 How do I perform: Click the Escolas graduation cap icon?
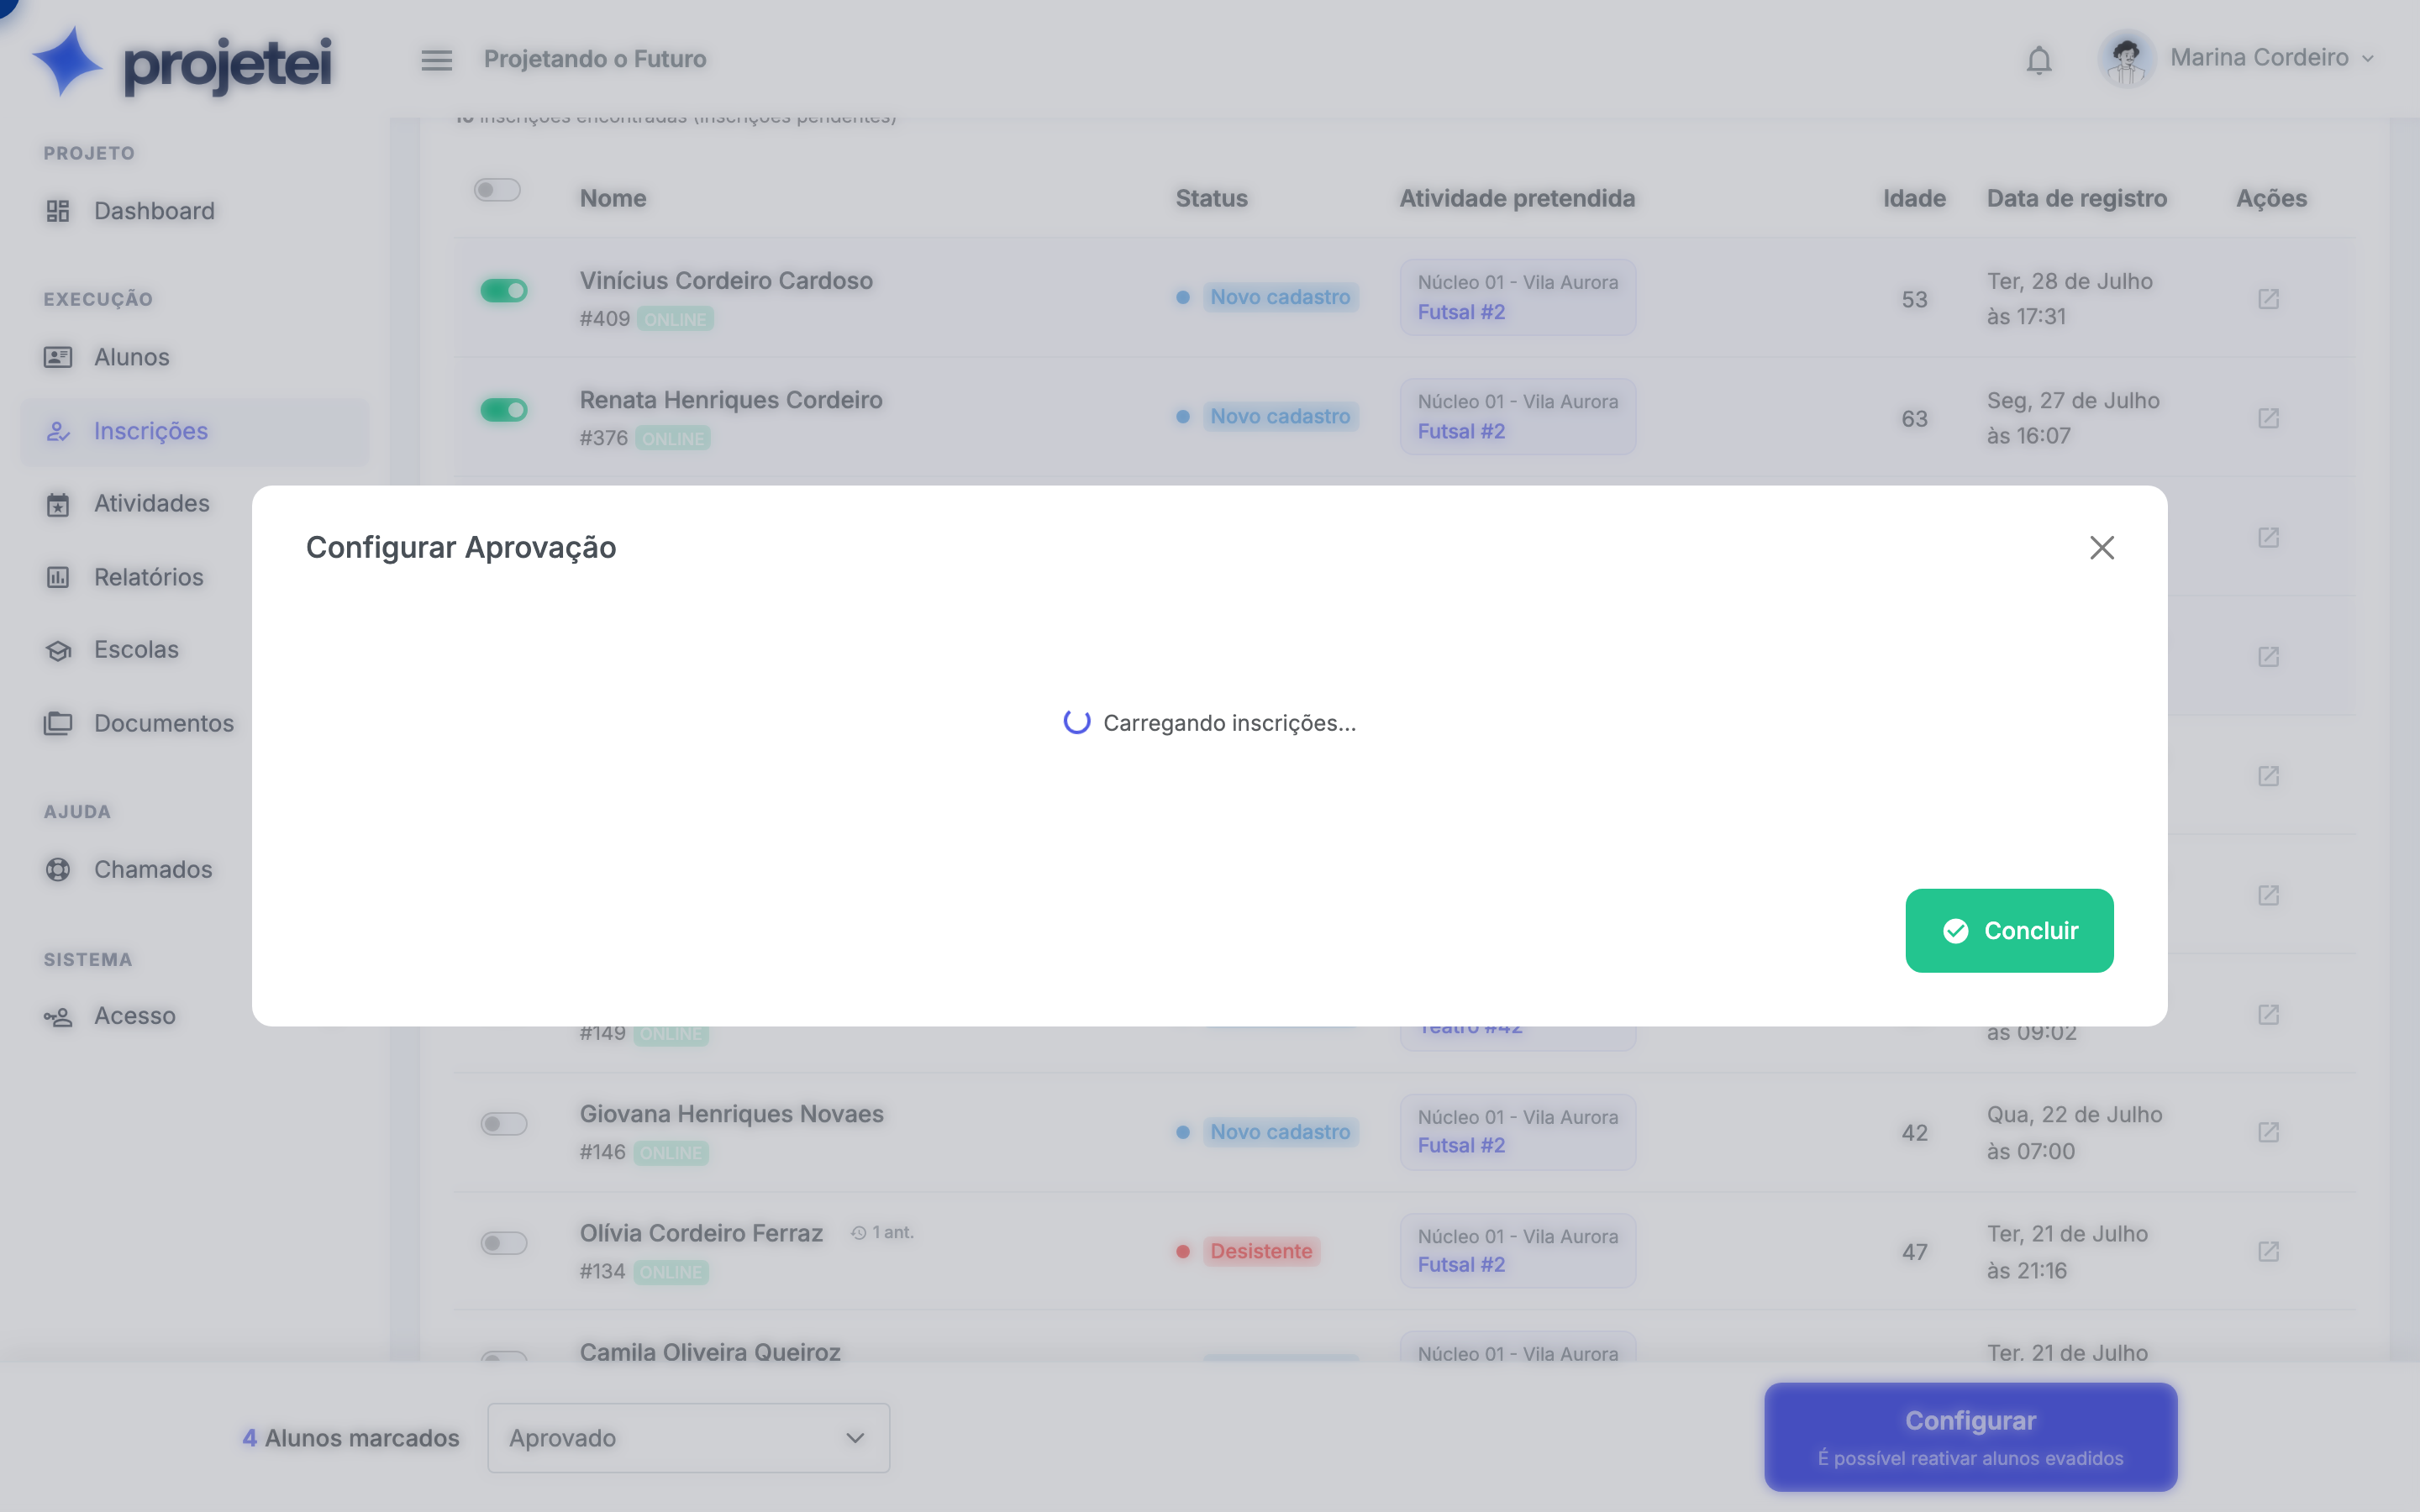(58, 650)
